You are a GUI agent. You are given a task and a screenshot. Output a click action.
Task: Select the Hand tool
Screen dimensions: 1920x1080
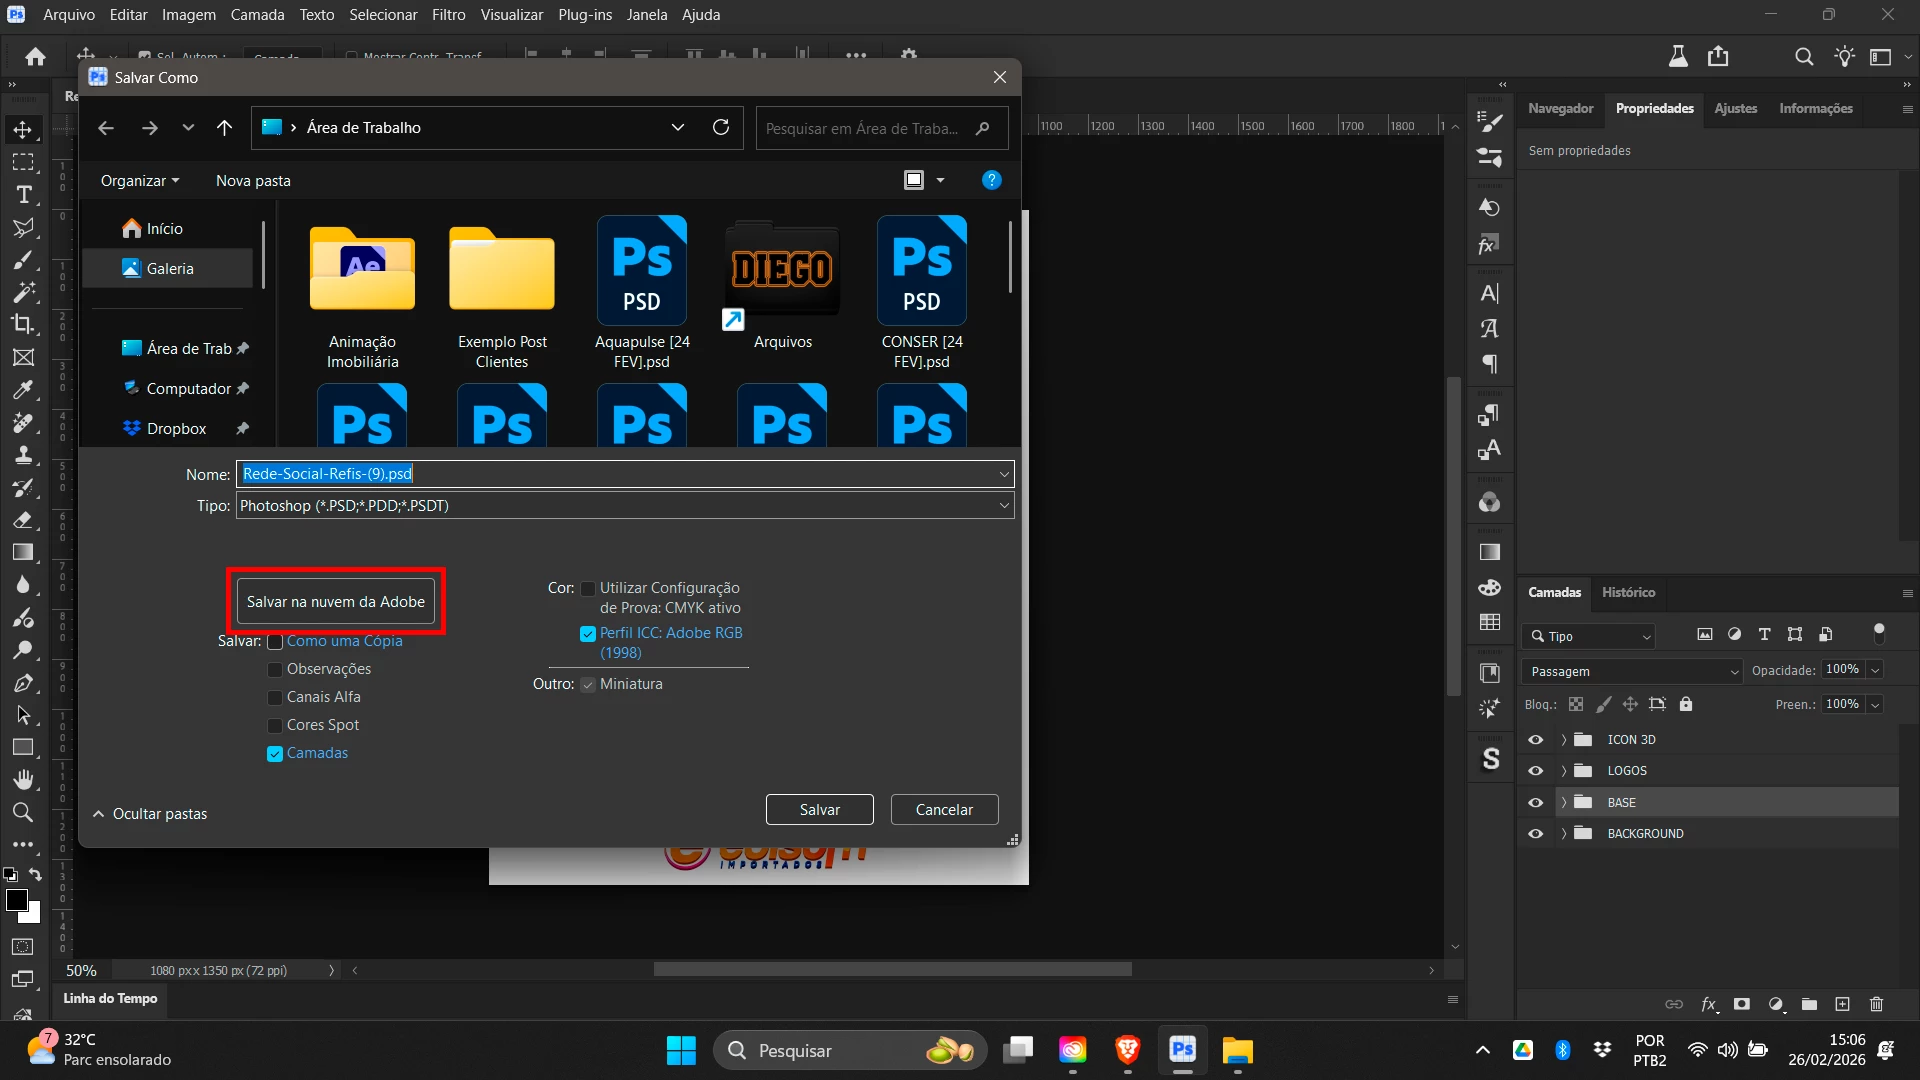tap(24, 779)
